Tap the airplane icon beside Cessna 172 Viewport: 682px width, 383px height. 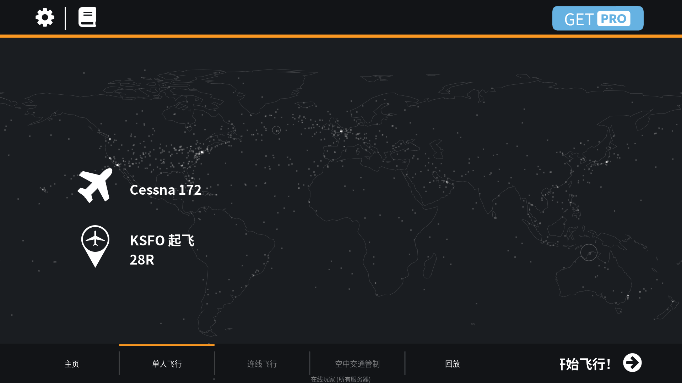[x=95, y=186]
